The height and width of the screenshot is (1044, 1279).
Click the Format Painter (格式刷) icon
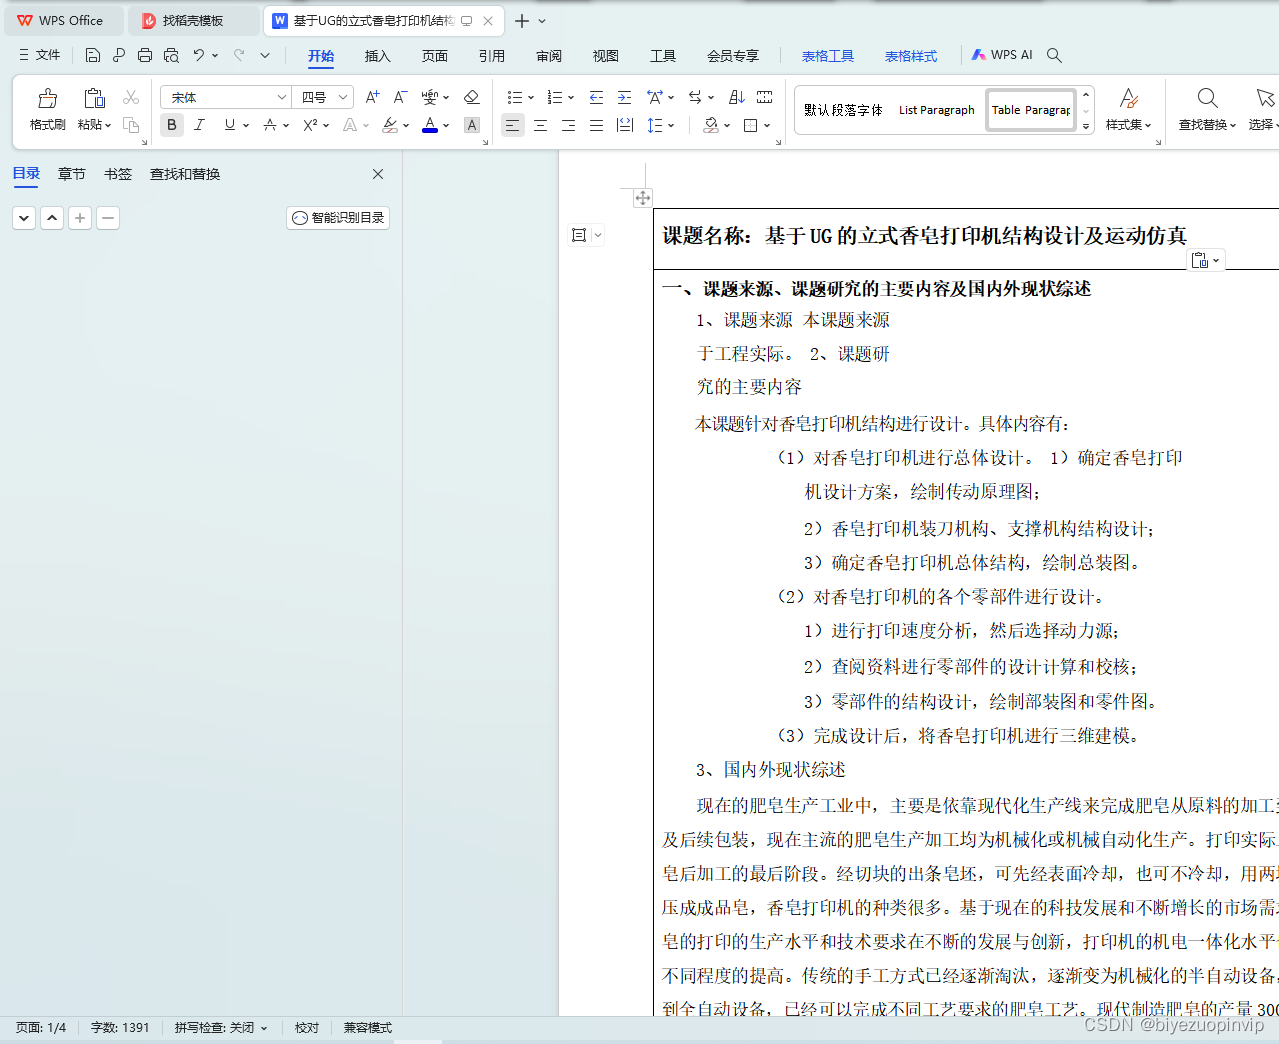(47, 98)
